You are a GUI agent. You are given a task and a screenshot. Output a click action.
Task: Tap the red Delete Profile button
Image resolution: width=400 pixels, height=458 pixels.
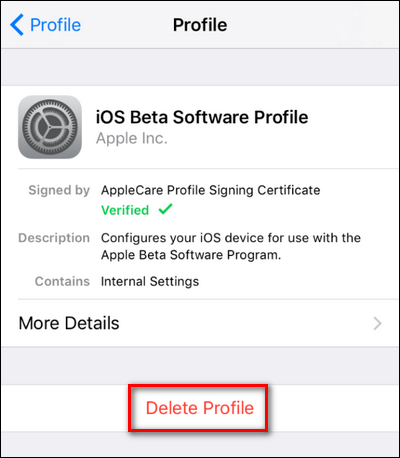tap(200, 408)
